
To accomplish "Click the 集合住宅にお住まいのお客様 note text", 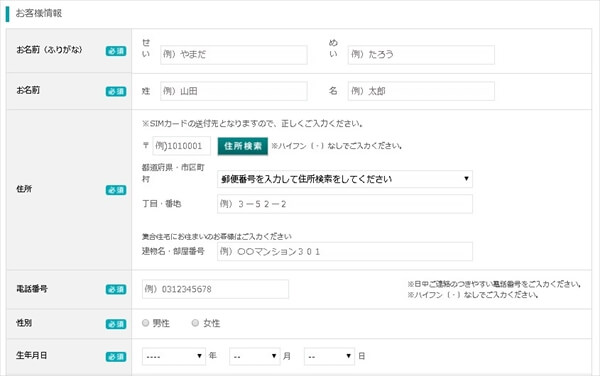I will [217, 236].
